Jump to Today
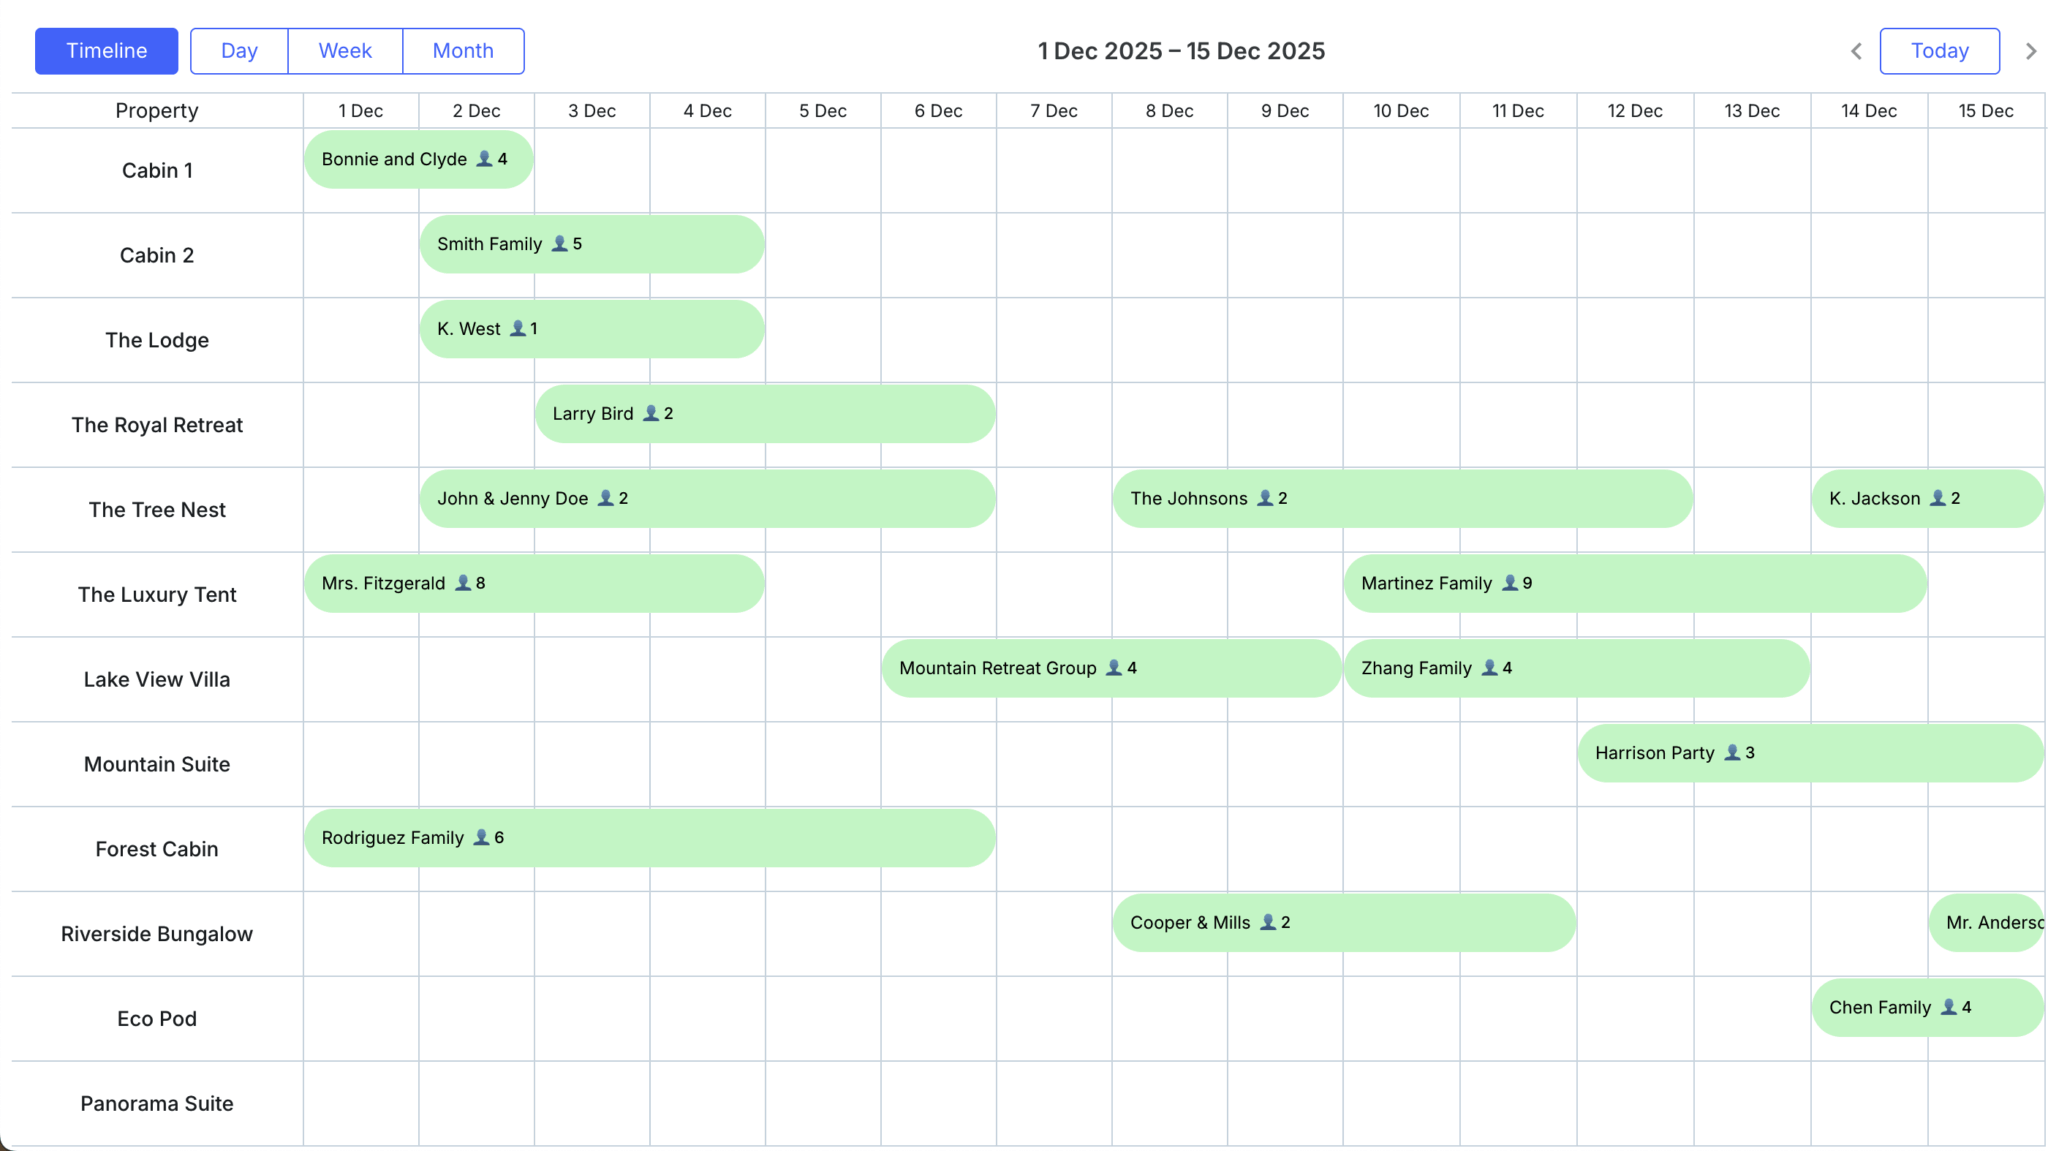This screenshot has width=2048, height=1151. point(1940,51)
